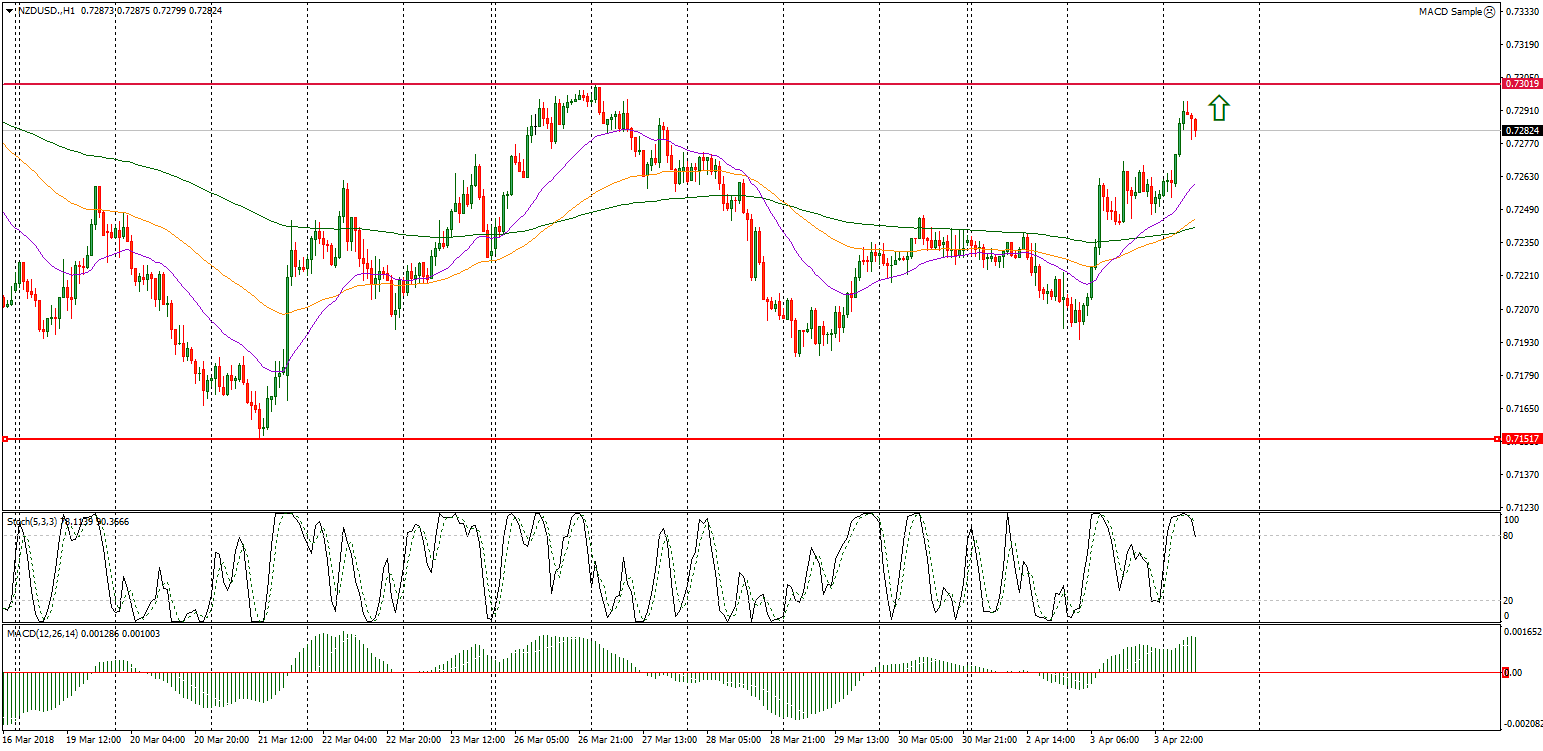Click the Stochastic 80 level scale label
This screenshot has height=751, width=1543.
[1510, 536]
